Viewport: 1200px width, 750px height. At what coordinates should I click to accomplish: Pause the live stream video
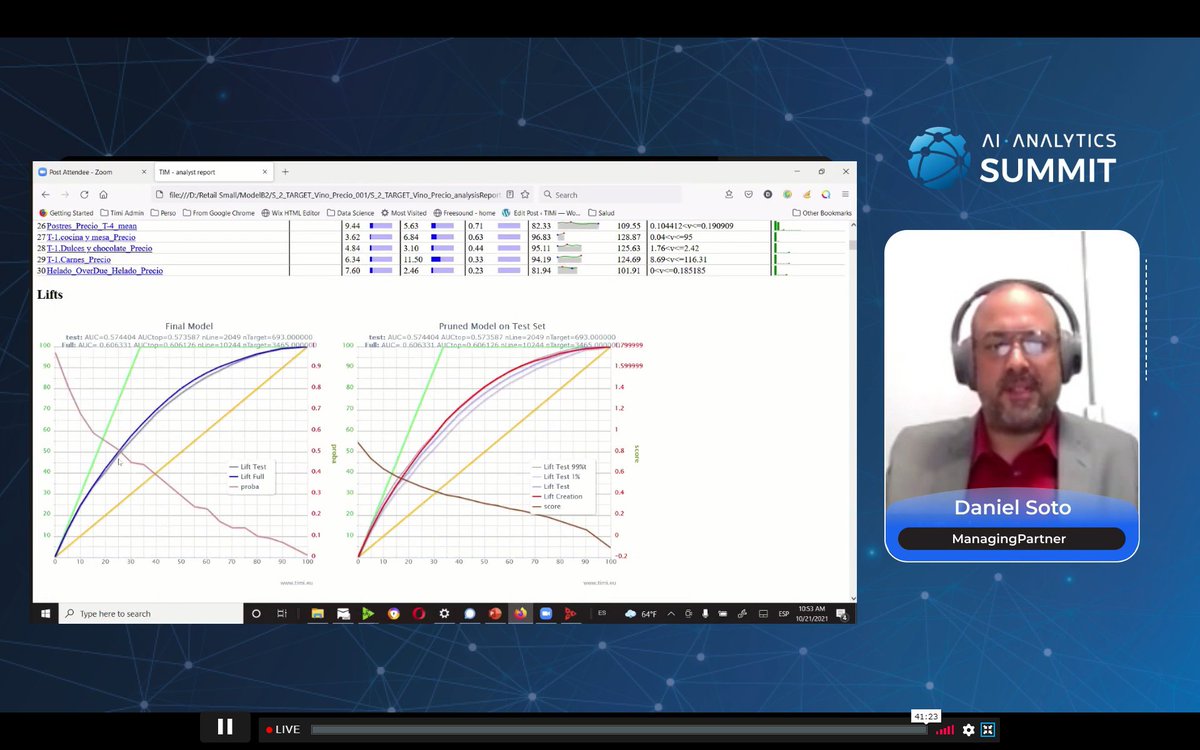(225, 727)
